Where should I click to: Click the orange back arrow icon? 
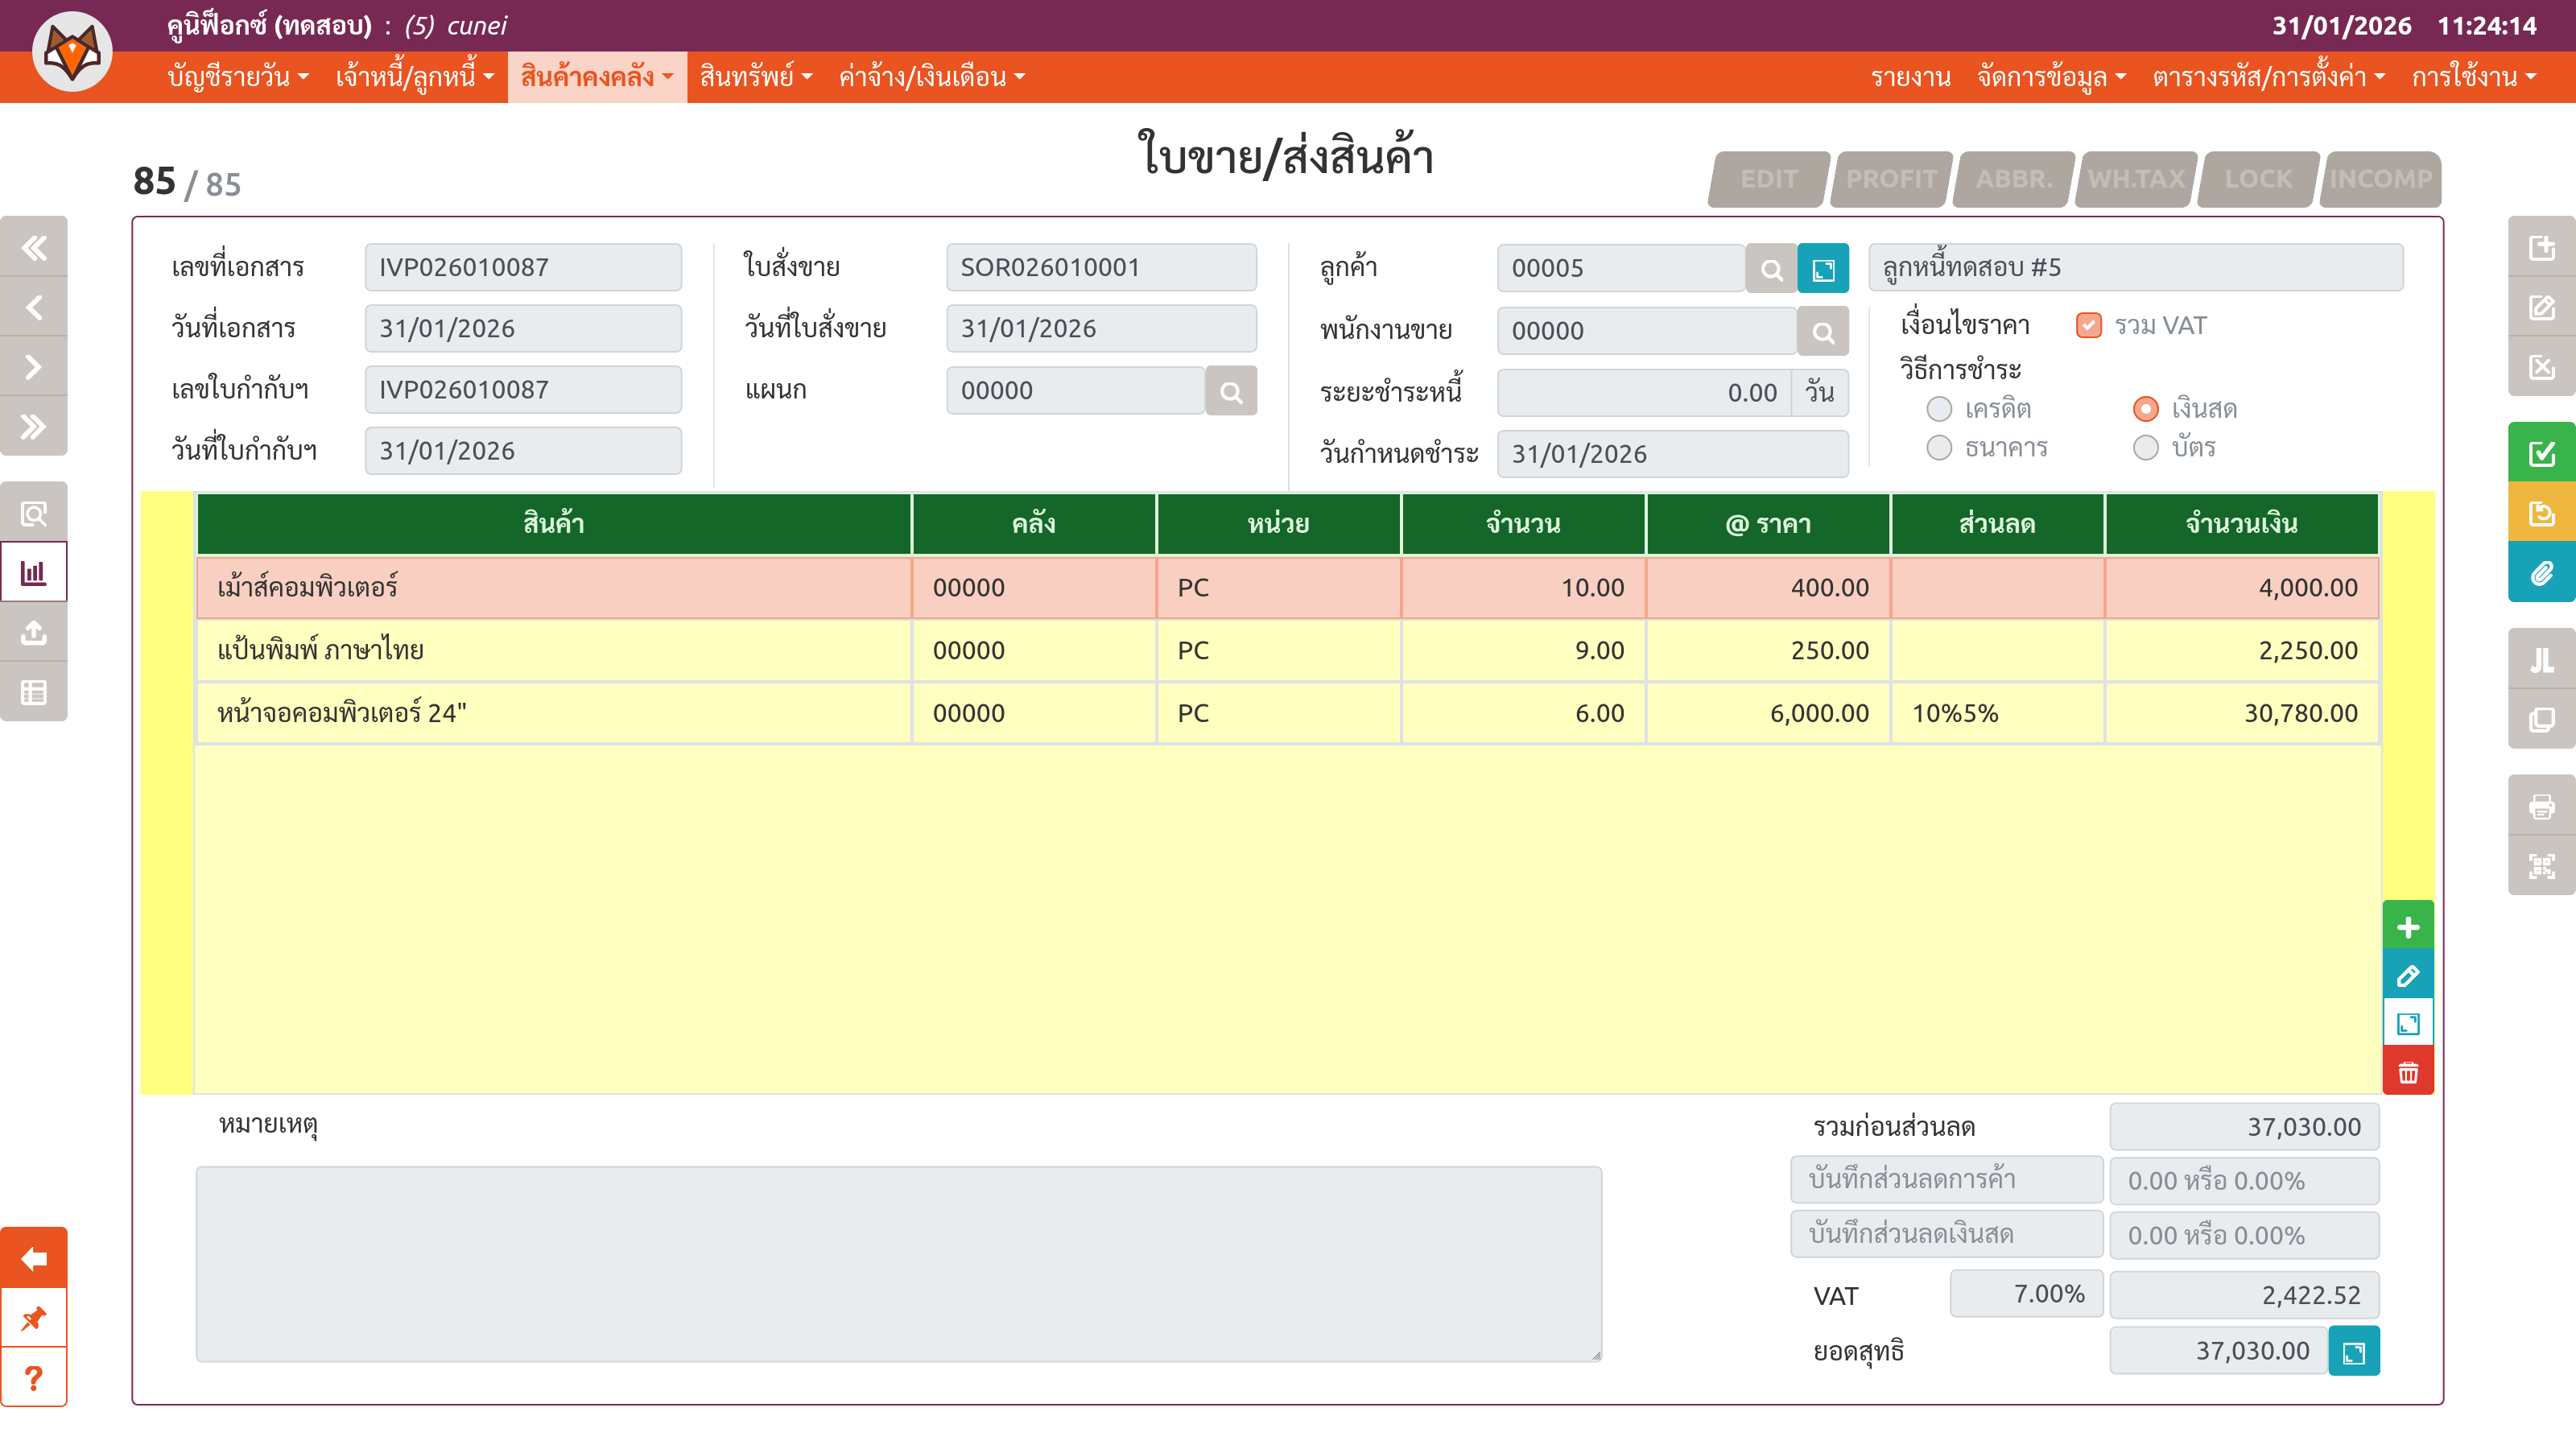tap(34, 1258)
